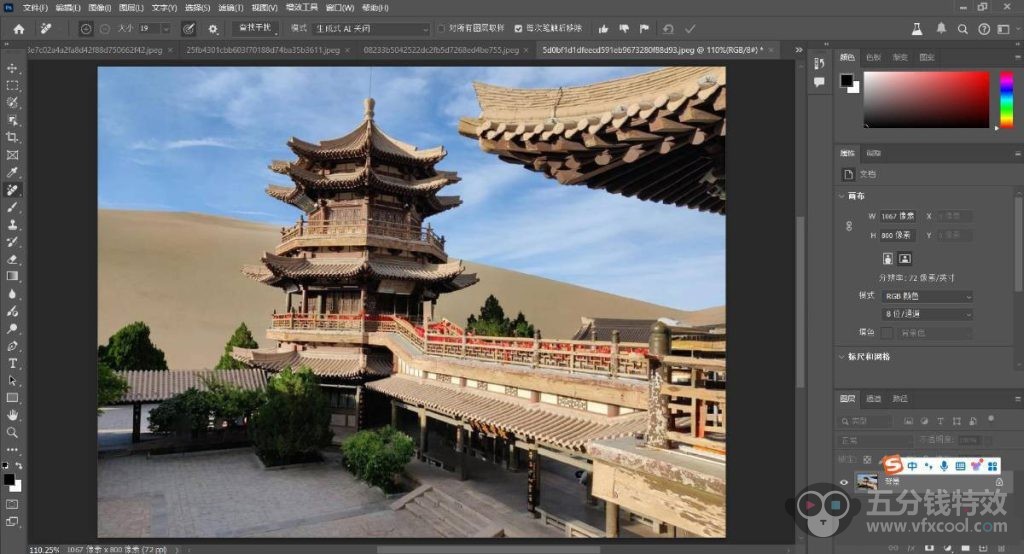Toggle width-height link chain icon
Screen dimensions: 1024x554
coord(849,226)
